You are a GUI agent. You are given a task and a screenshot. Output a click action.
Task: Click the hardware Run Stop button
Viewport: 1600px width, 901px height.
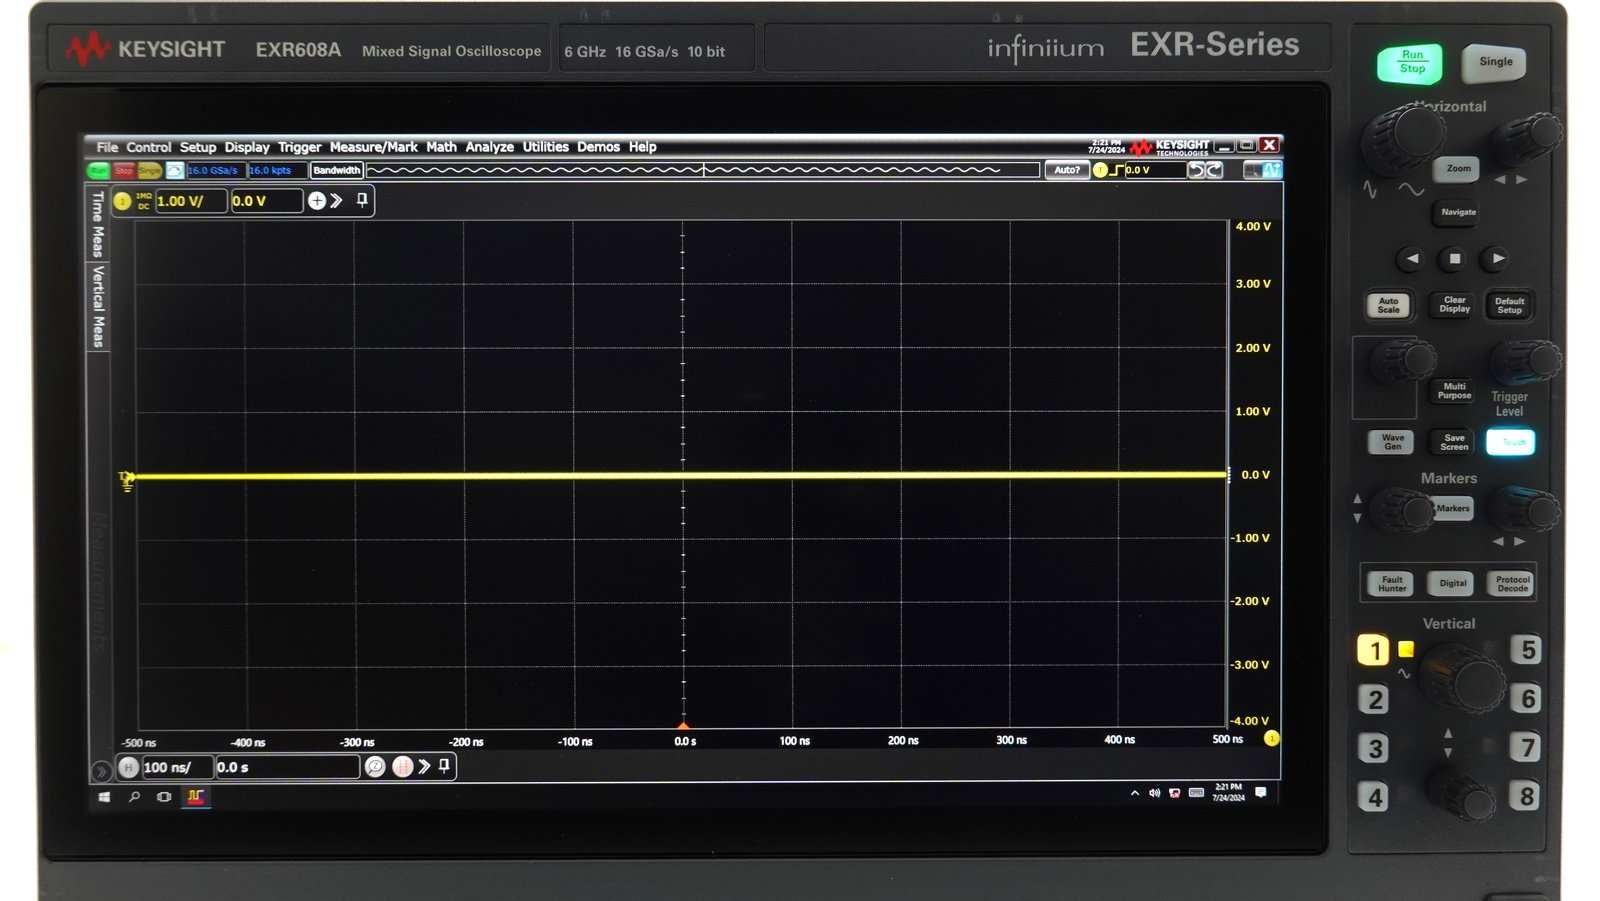coord(1411,63)
